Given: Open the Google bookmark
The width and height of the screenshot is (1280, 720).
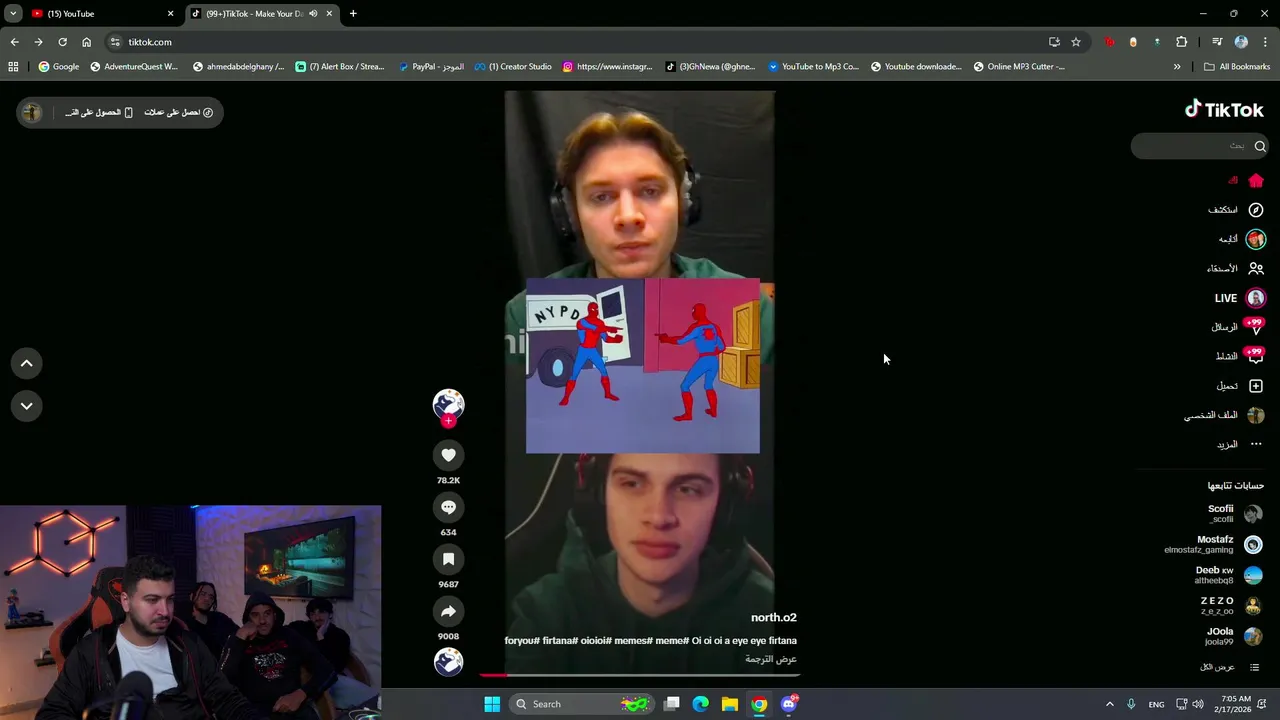Looking at the screenshot, I should point(58,67).
